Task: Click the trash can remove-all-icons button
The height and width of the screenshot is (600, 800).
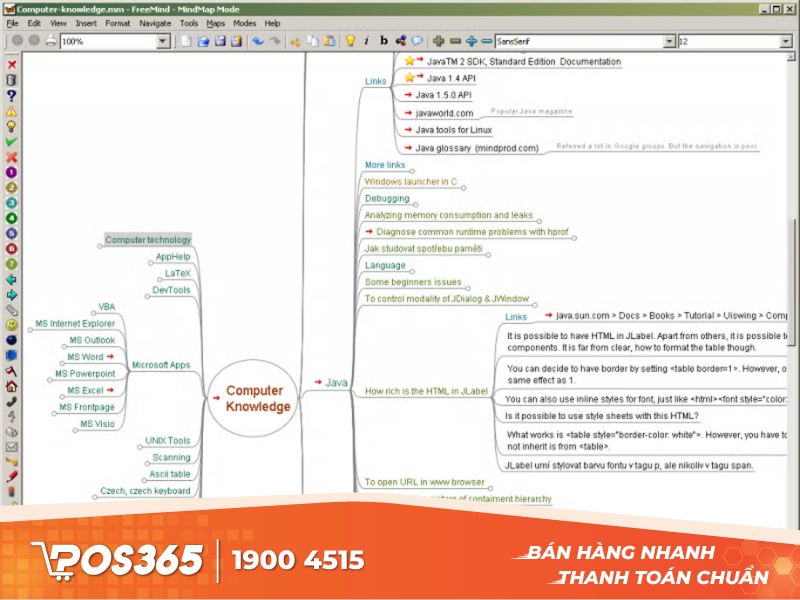Action: click(11, 80)
